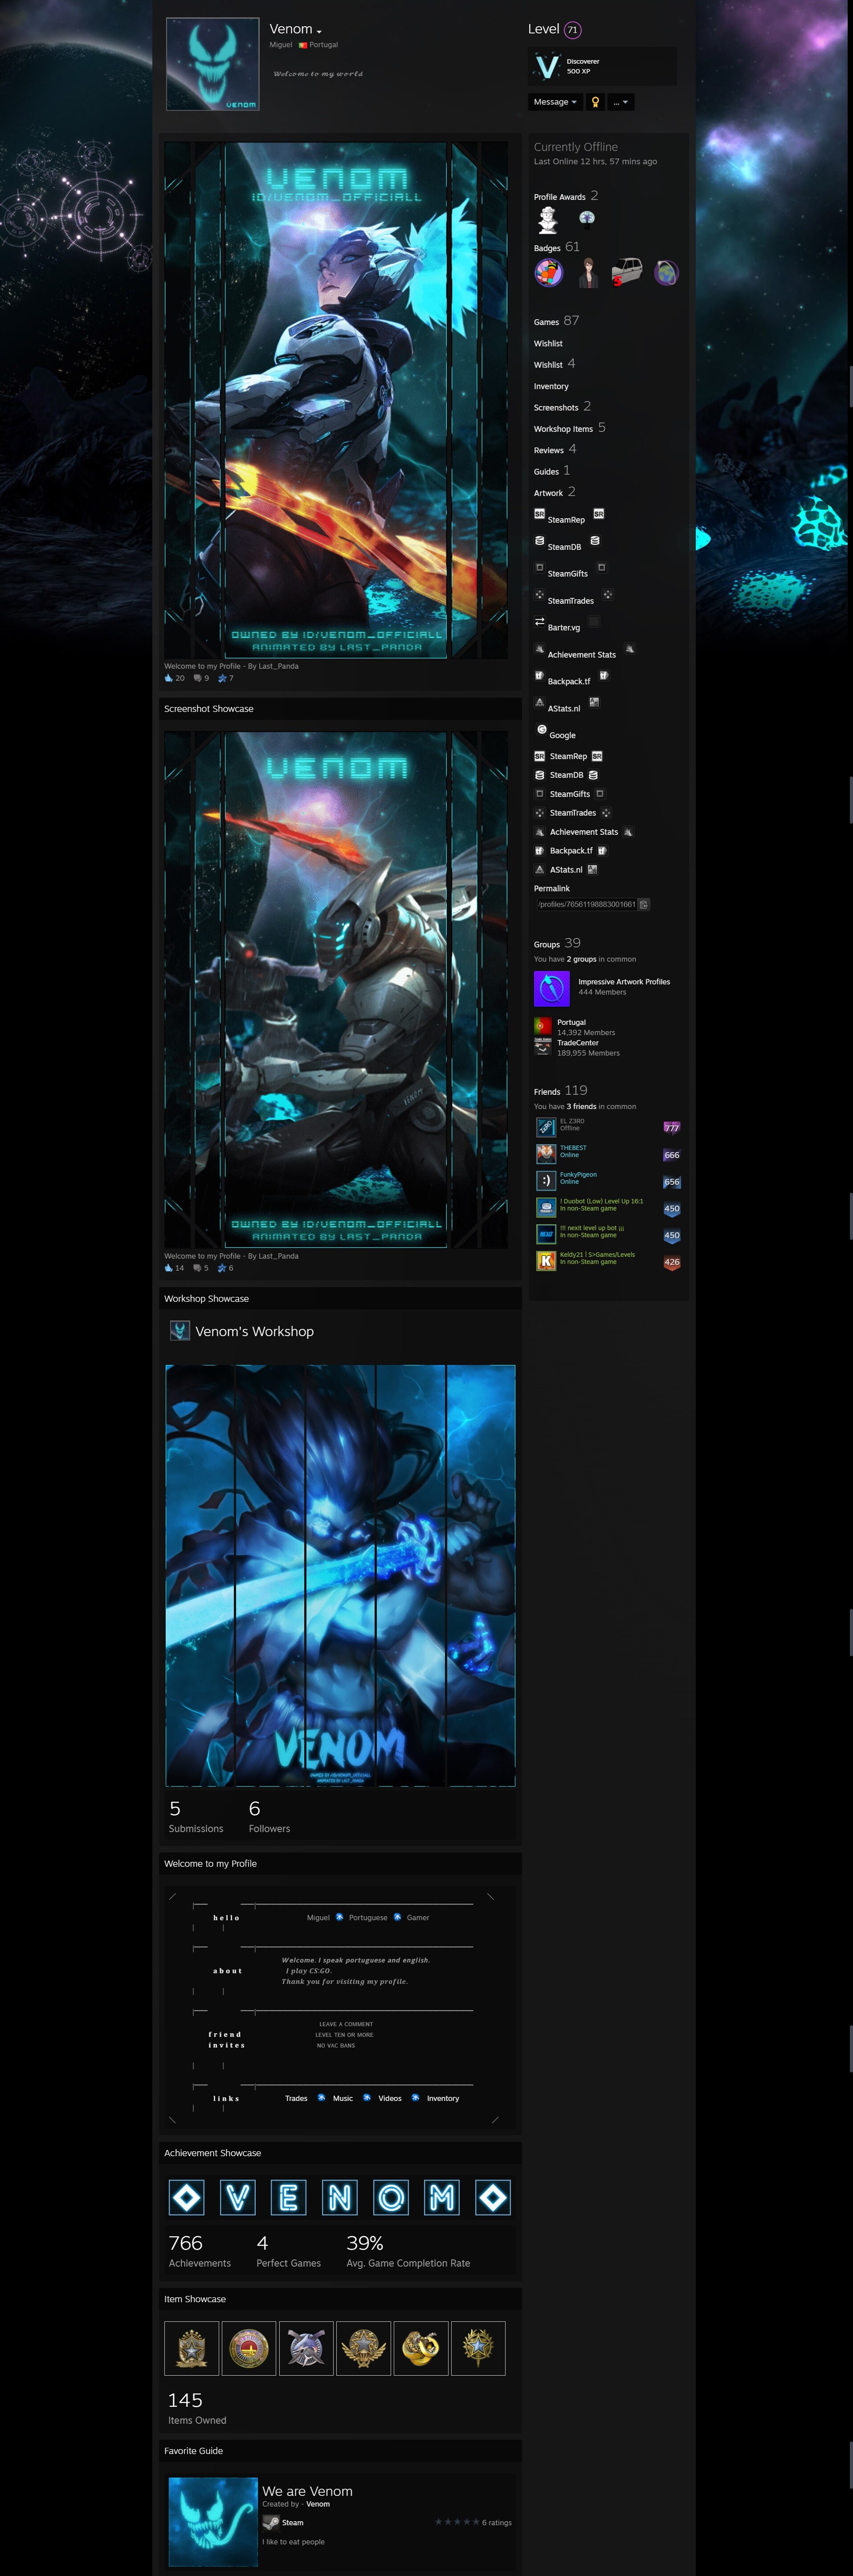This screenshot has width=853, height=2576.
Task: Click the letter E achievement icon
Action: tap(289, 2197)
